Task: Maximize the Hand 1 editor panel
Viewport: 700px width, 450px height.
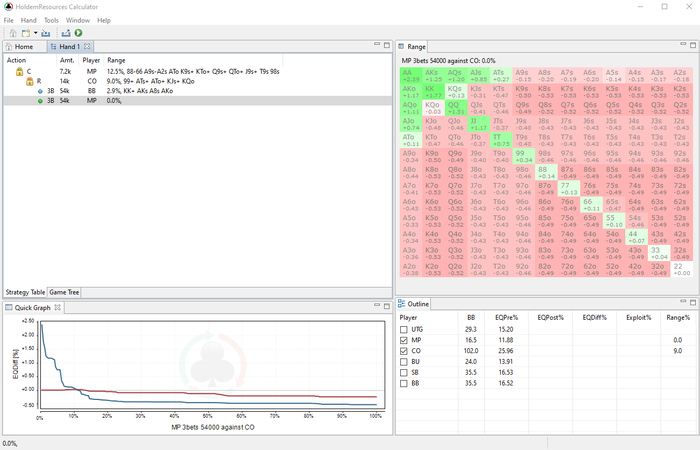Action: click(x=387, y=45)
